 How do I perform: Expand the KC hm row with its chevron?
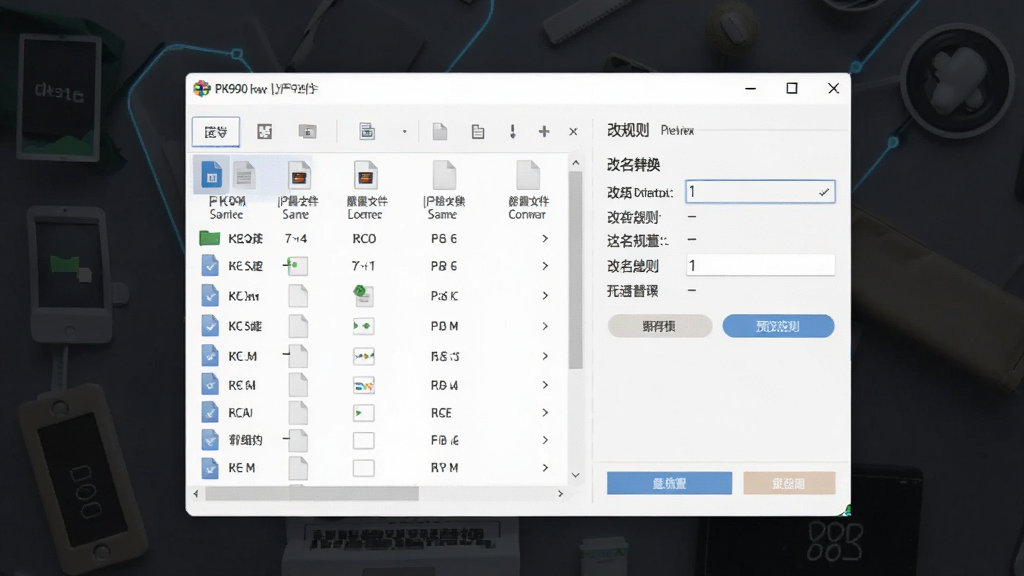[545, 296]
